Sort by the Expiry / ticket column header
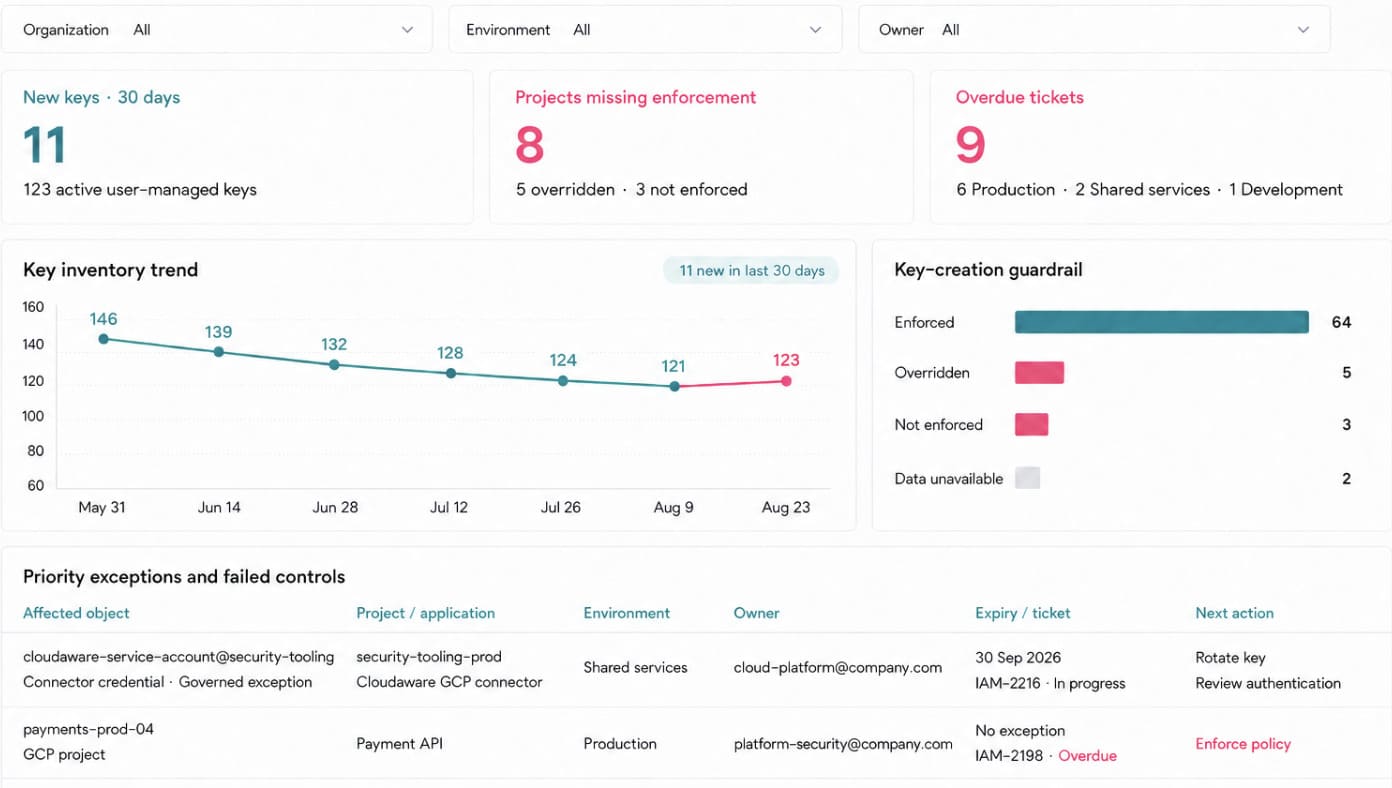The width and height of the screenshot is (1392, 788). pyautogui.click(x=1022, y=613)
